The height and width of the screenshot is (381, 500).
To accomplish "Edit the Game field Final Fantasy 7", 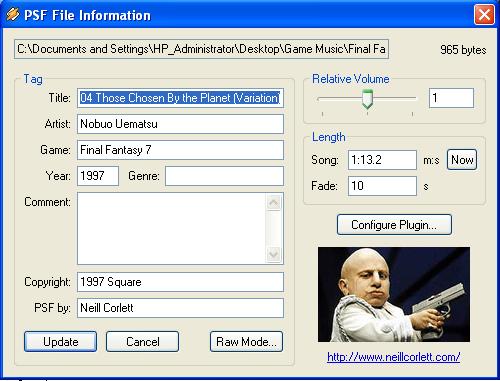I will (x=180, y=150).
